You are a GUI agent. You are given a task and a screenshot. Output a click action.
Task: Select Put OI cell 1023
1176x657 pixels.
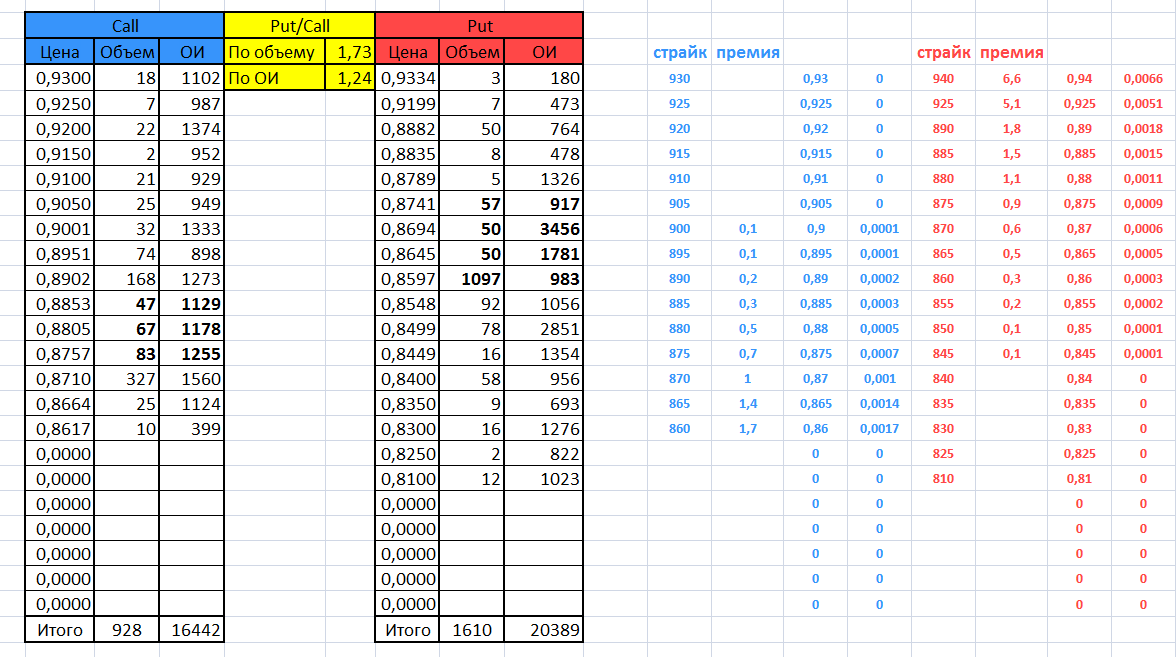(544, 479)
